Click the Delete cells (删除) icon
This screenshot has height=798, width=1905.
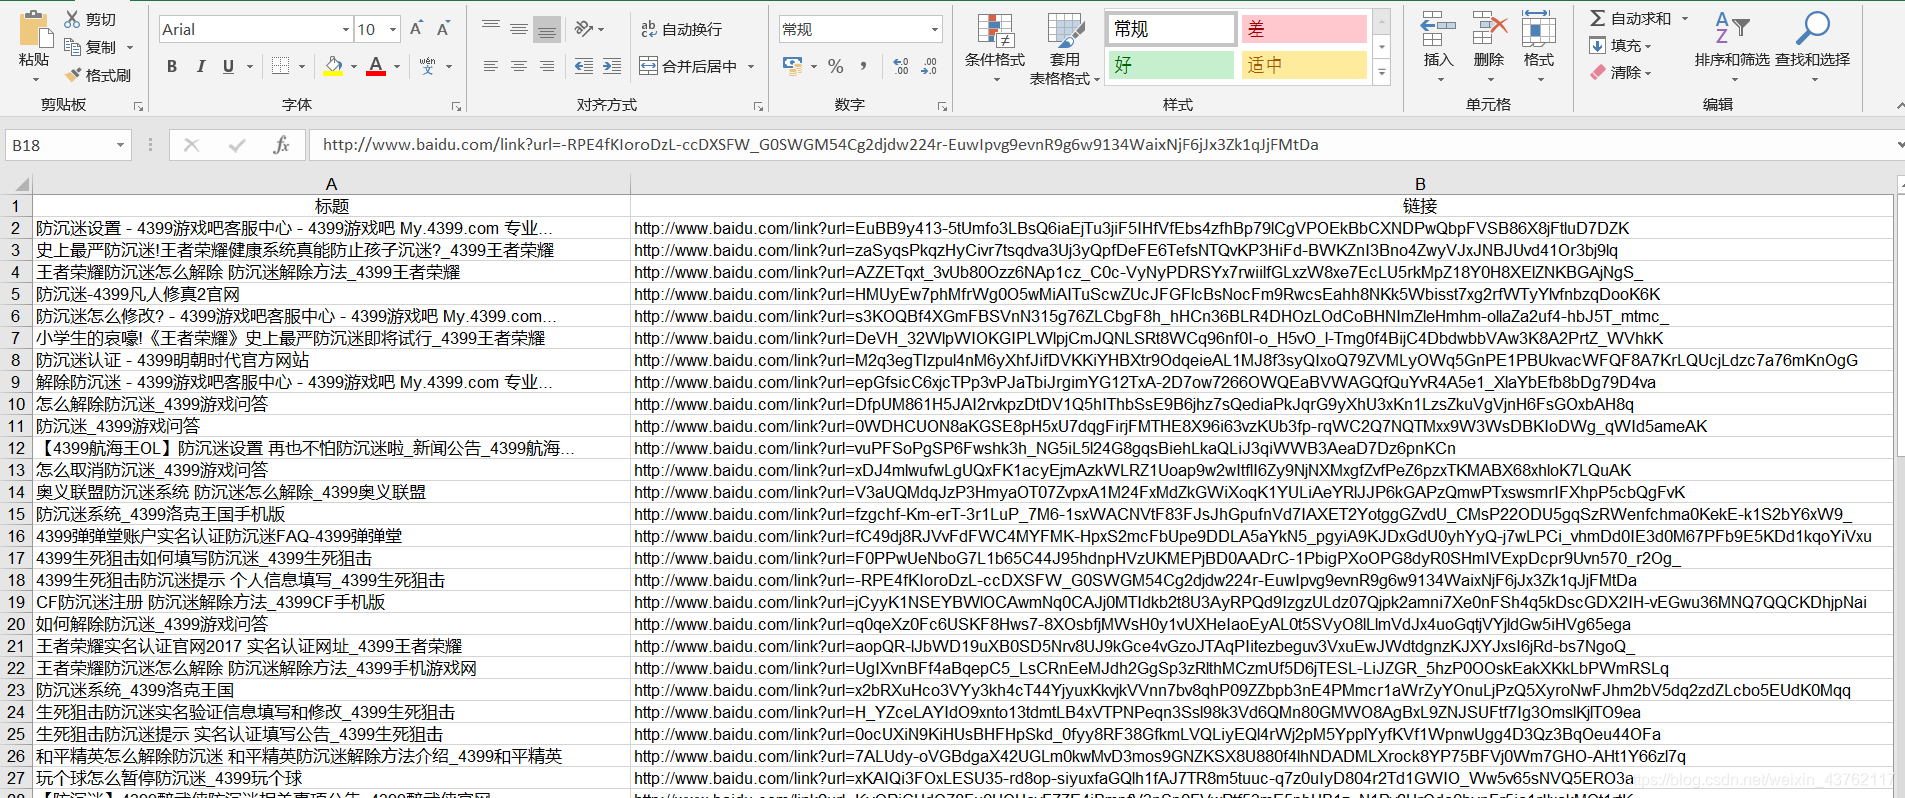tap(1489, 30)
